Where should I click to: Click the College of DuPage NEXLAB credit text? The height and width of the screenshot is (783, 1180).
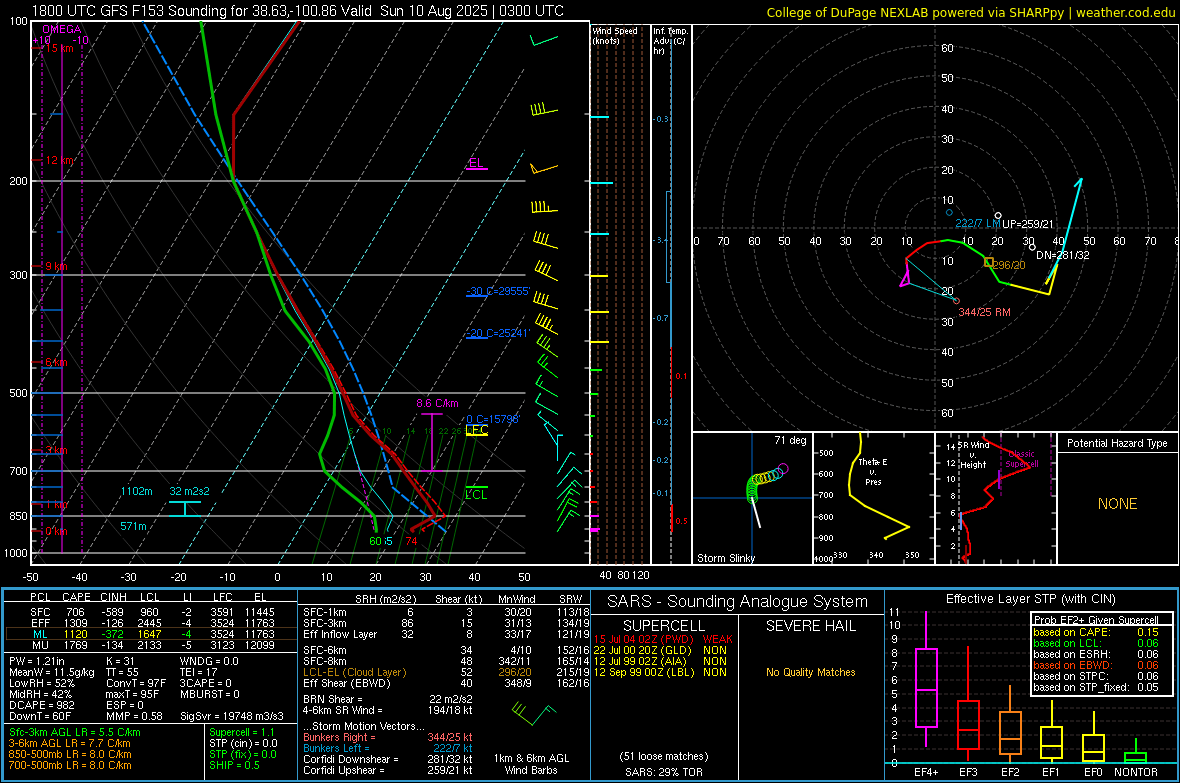(970, 12)
